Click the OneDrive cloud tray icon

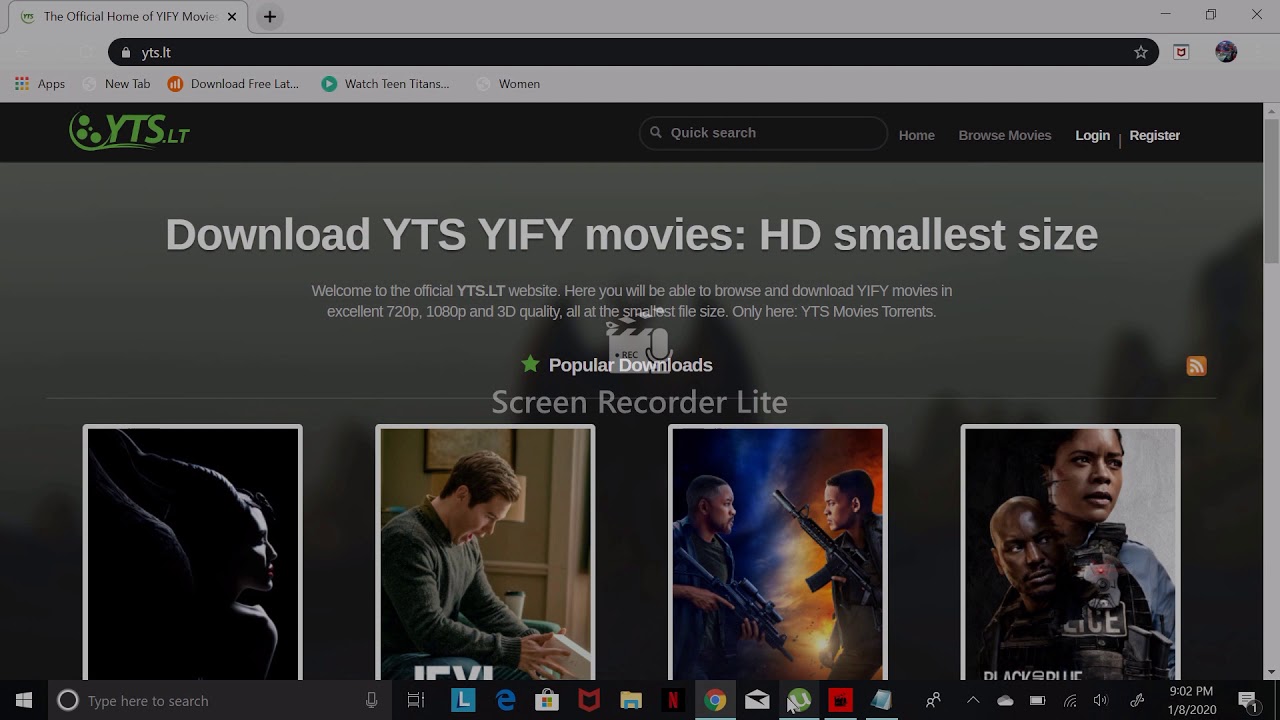pos(1005,701)
